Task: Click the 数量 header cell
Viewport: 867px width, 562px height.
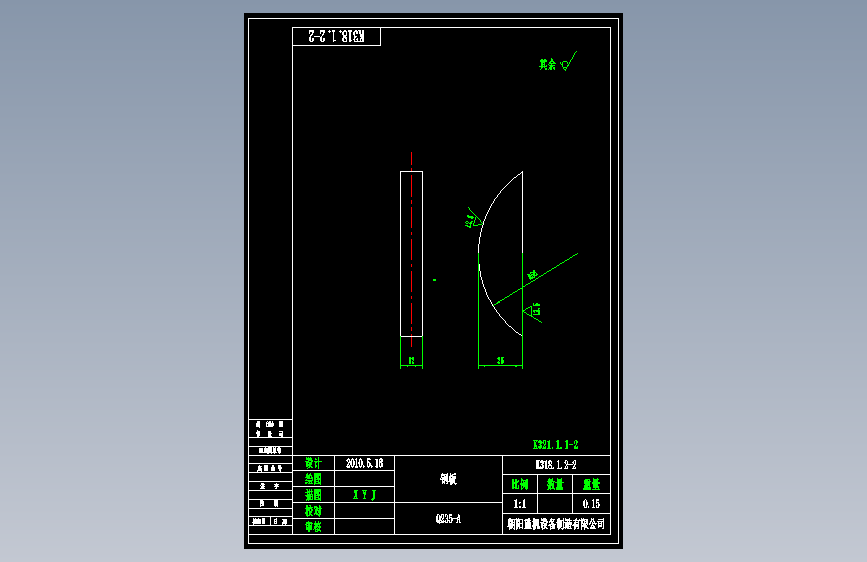Action: (555, 485)
